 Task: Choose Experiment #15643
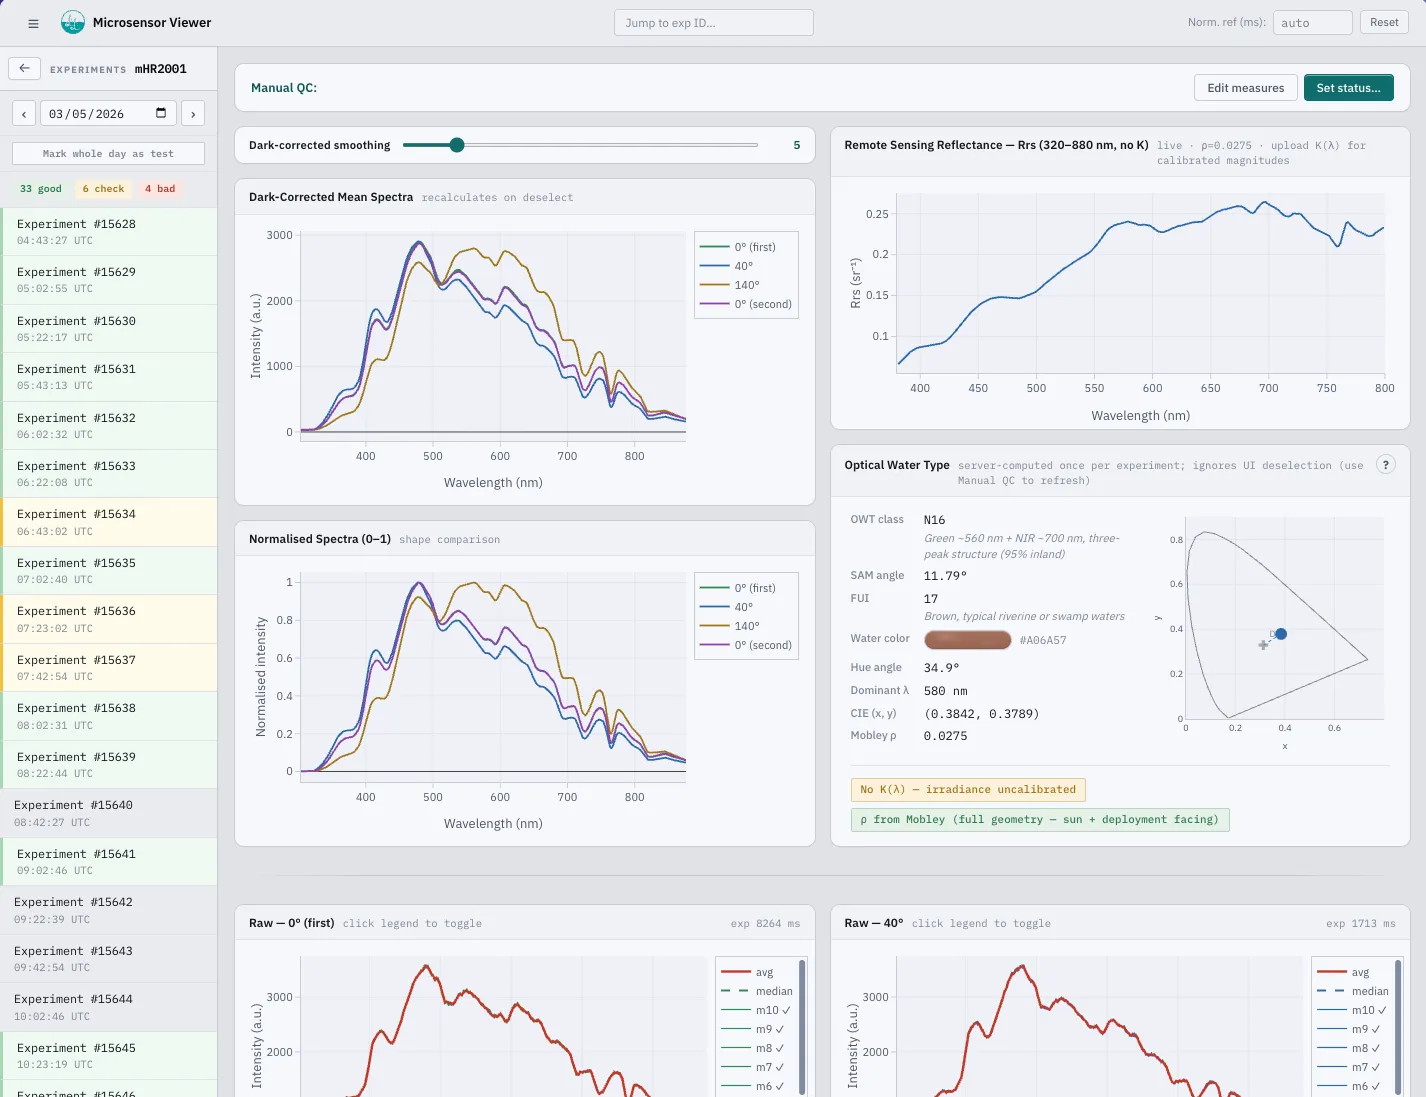click(109, 959)
